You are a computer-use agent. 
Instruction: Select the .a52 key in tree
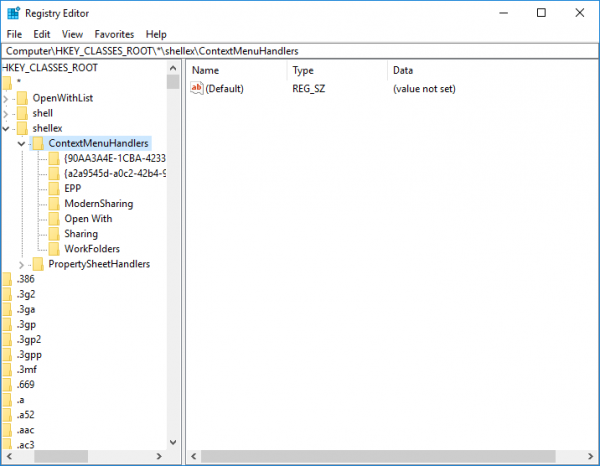click(x=25, y=415)
